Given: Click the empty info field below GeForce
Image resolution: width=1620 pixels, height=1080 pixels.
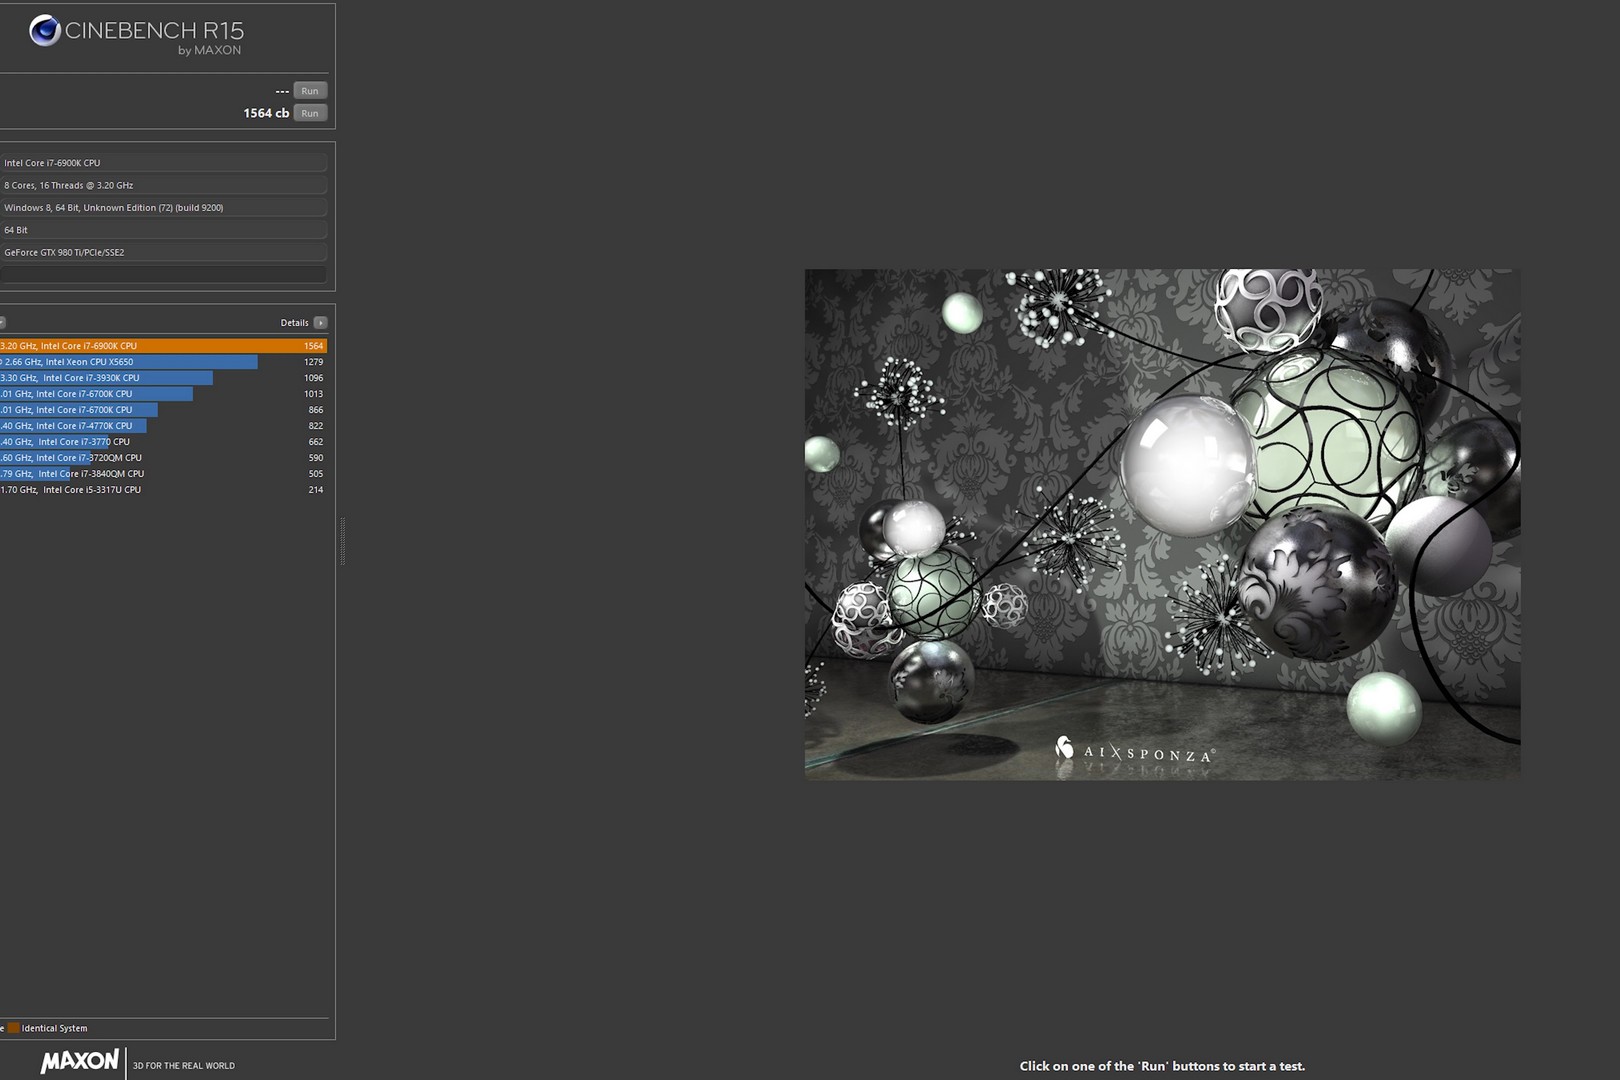Looking at the screenshot, I should click(163, 274).
